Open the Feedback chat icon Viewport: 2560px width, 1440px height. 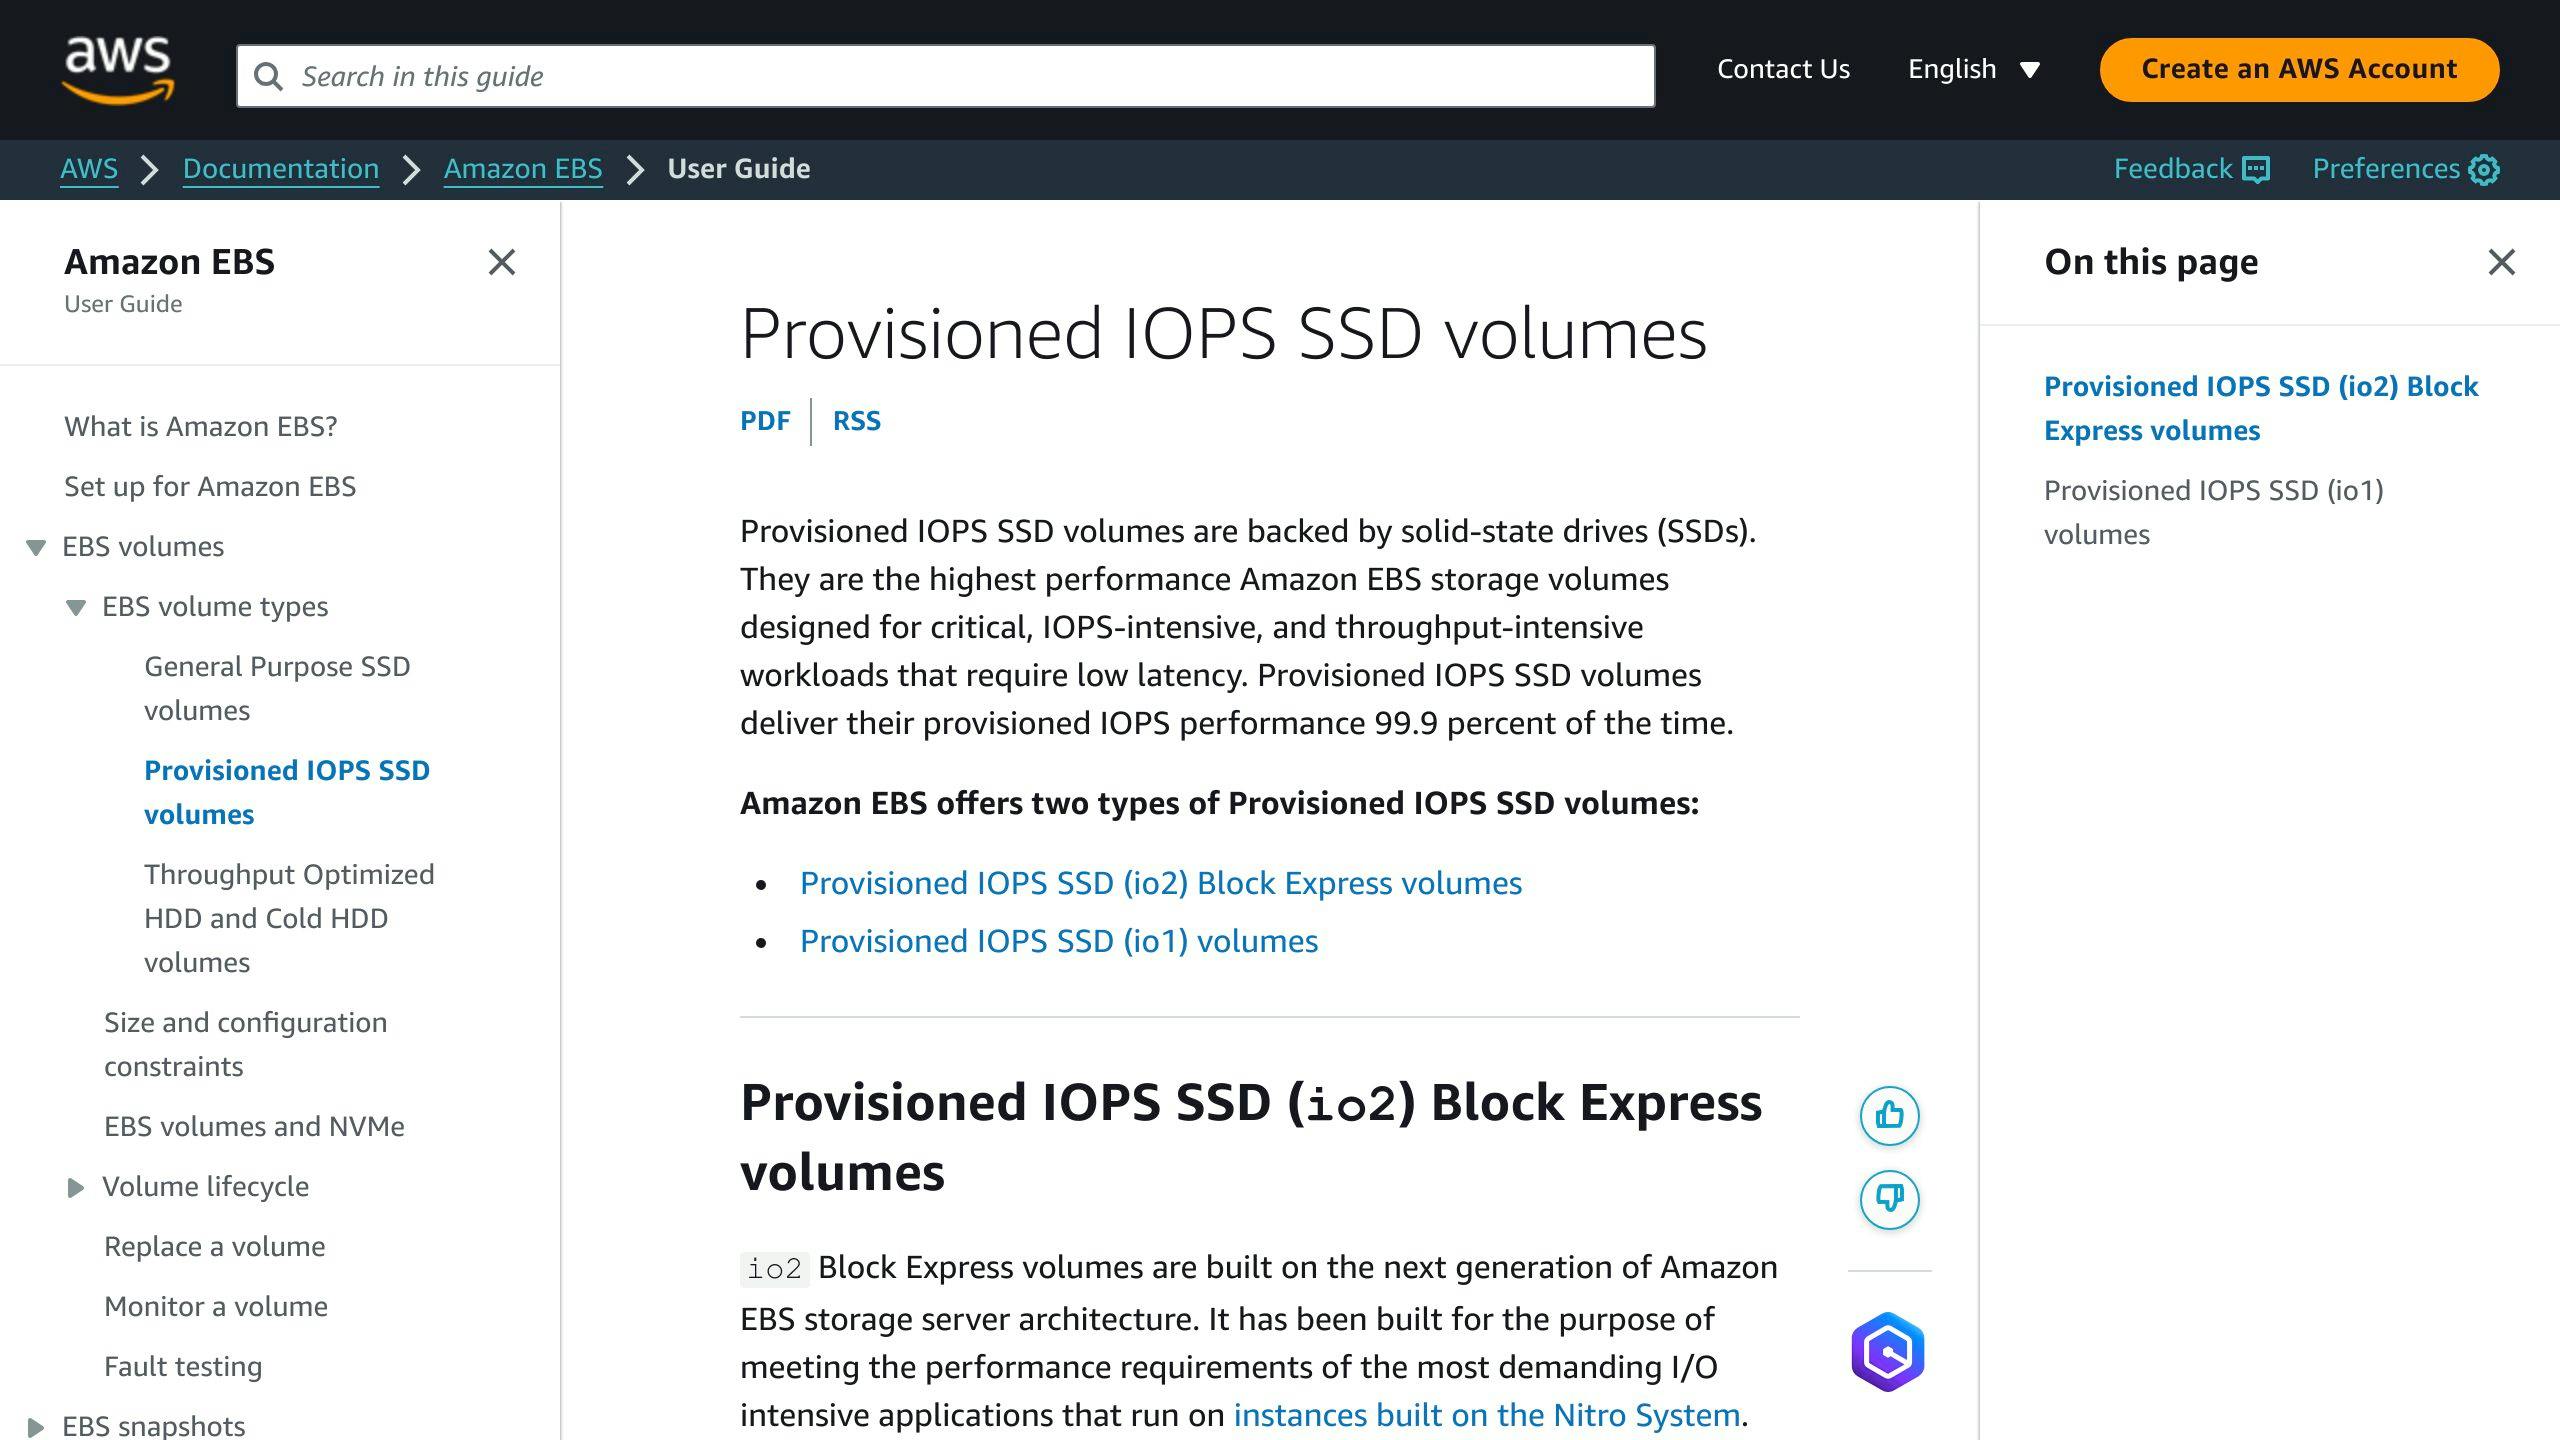[x=2256, y=169]
